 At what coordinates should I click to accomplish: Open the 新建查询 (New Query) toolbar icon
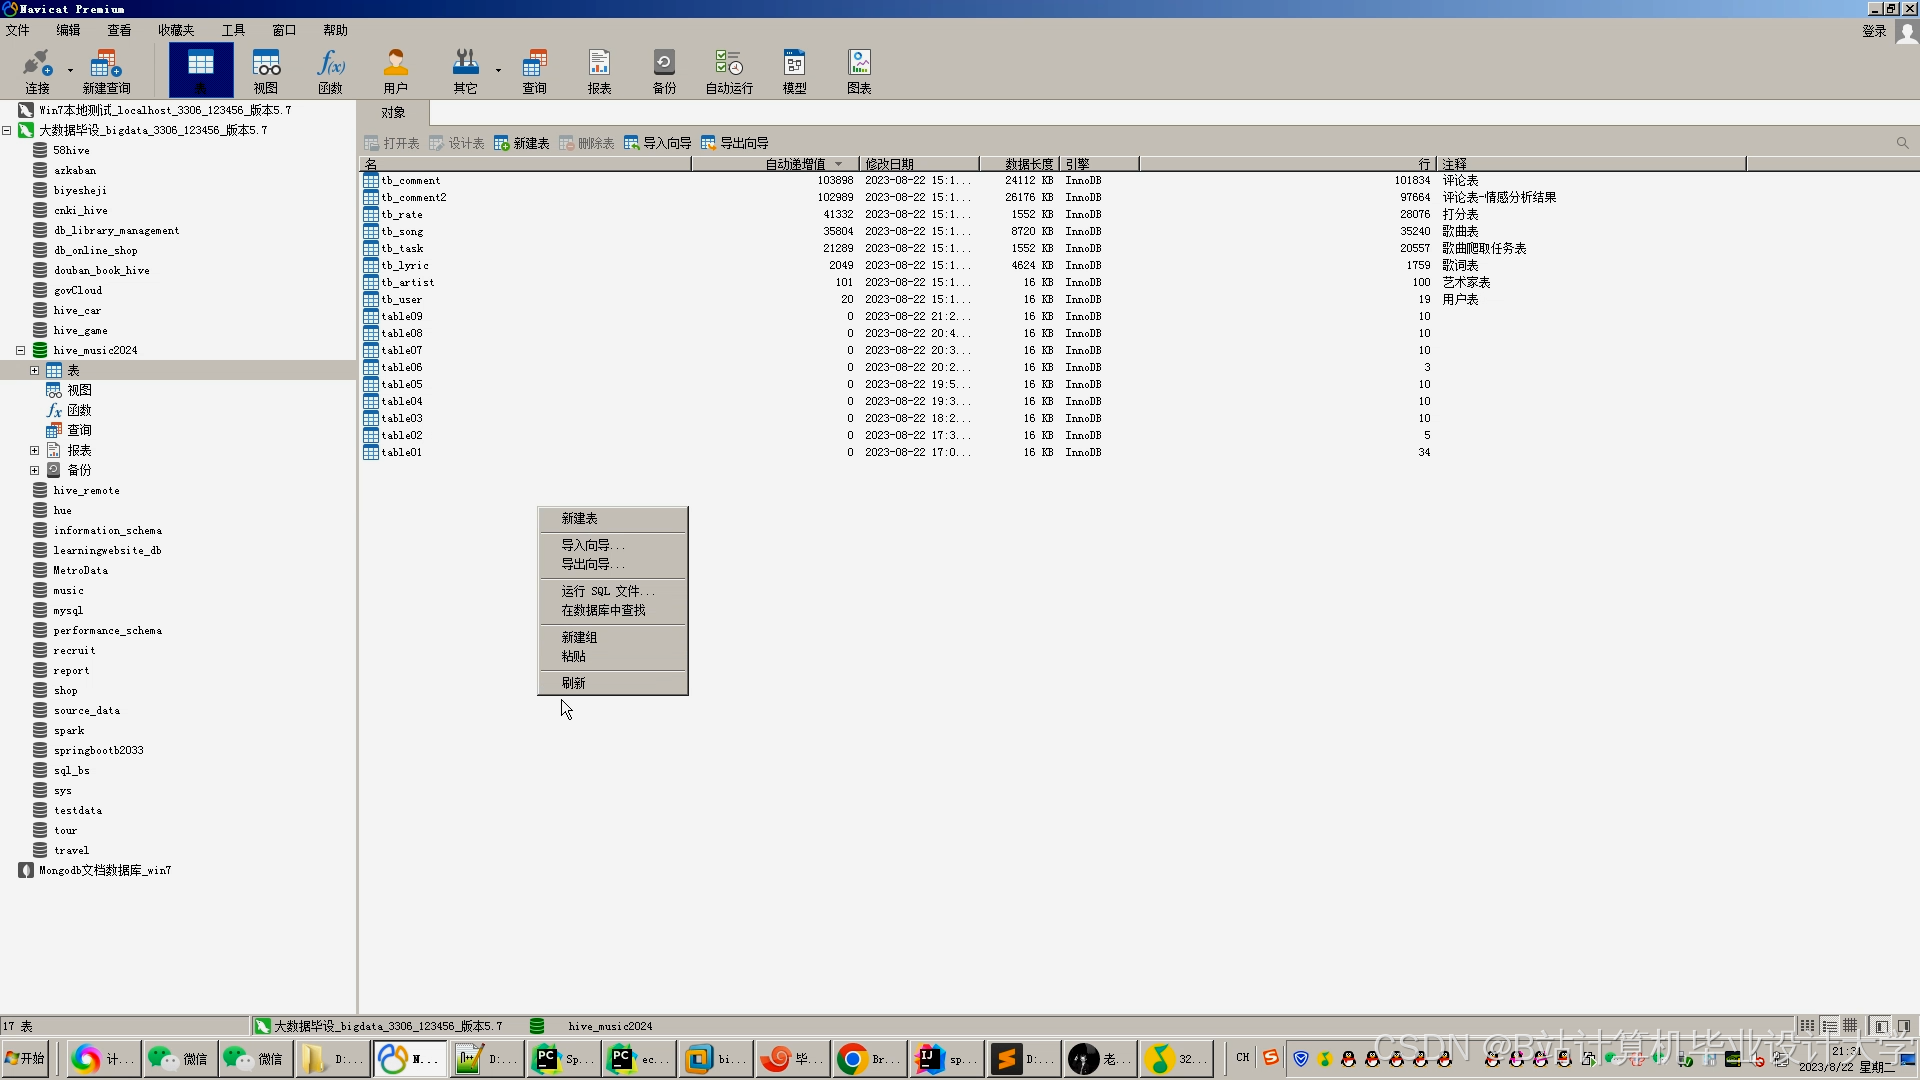tap(106, 71)
